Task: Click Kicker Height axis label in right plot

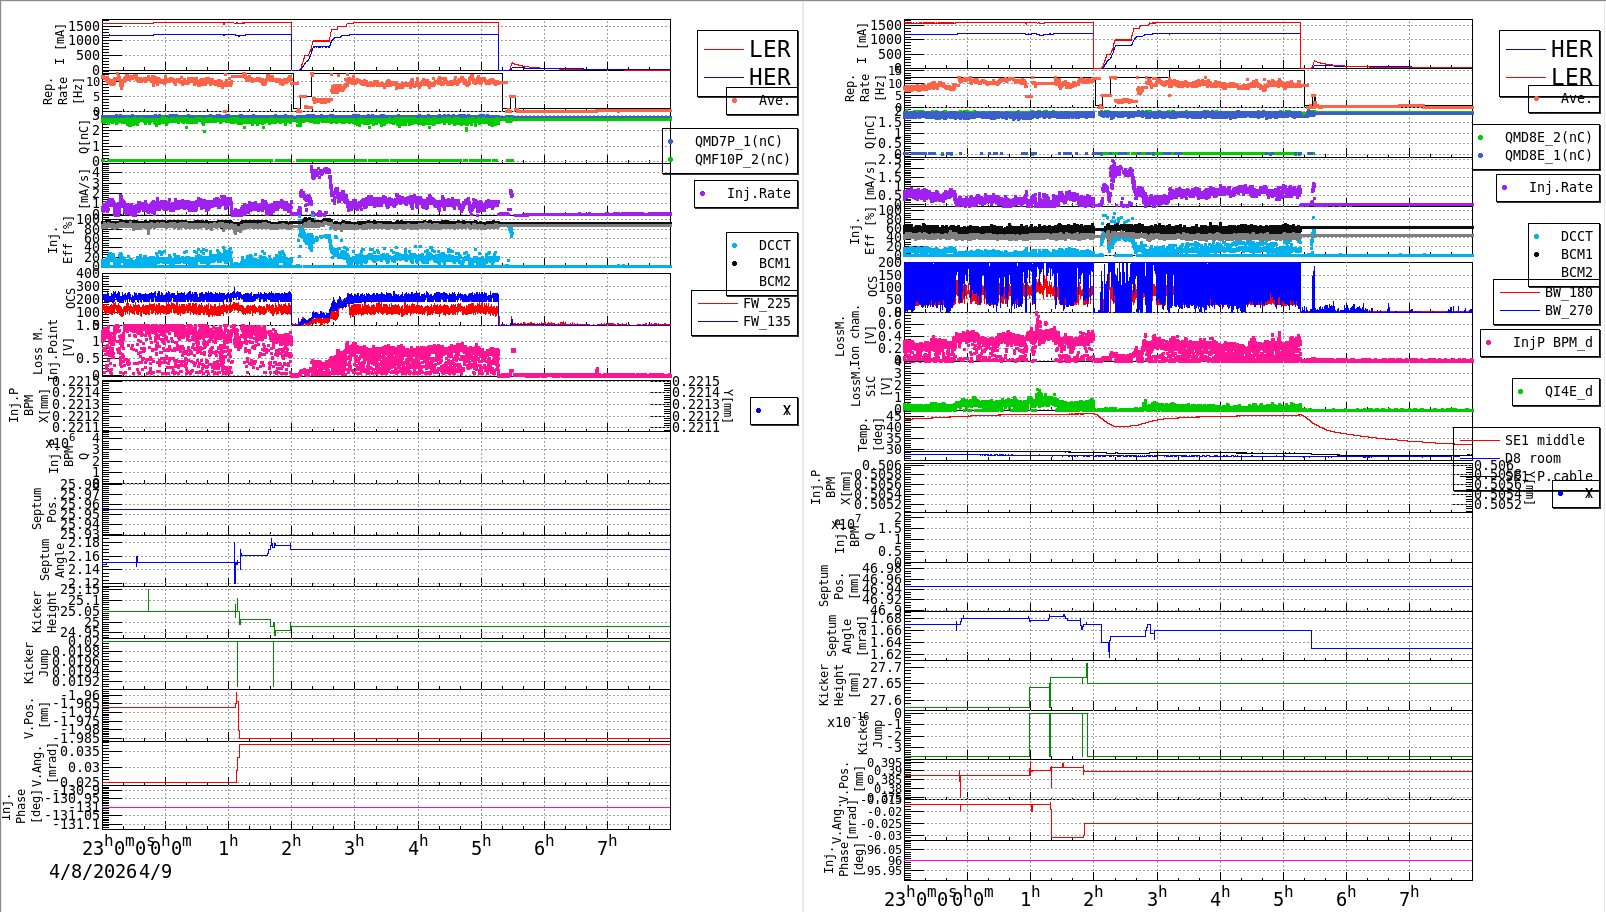Action: [839, 684]
